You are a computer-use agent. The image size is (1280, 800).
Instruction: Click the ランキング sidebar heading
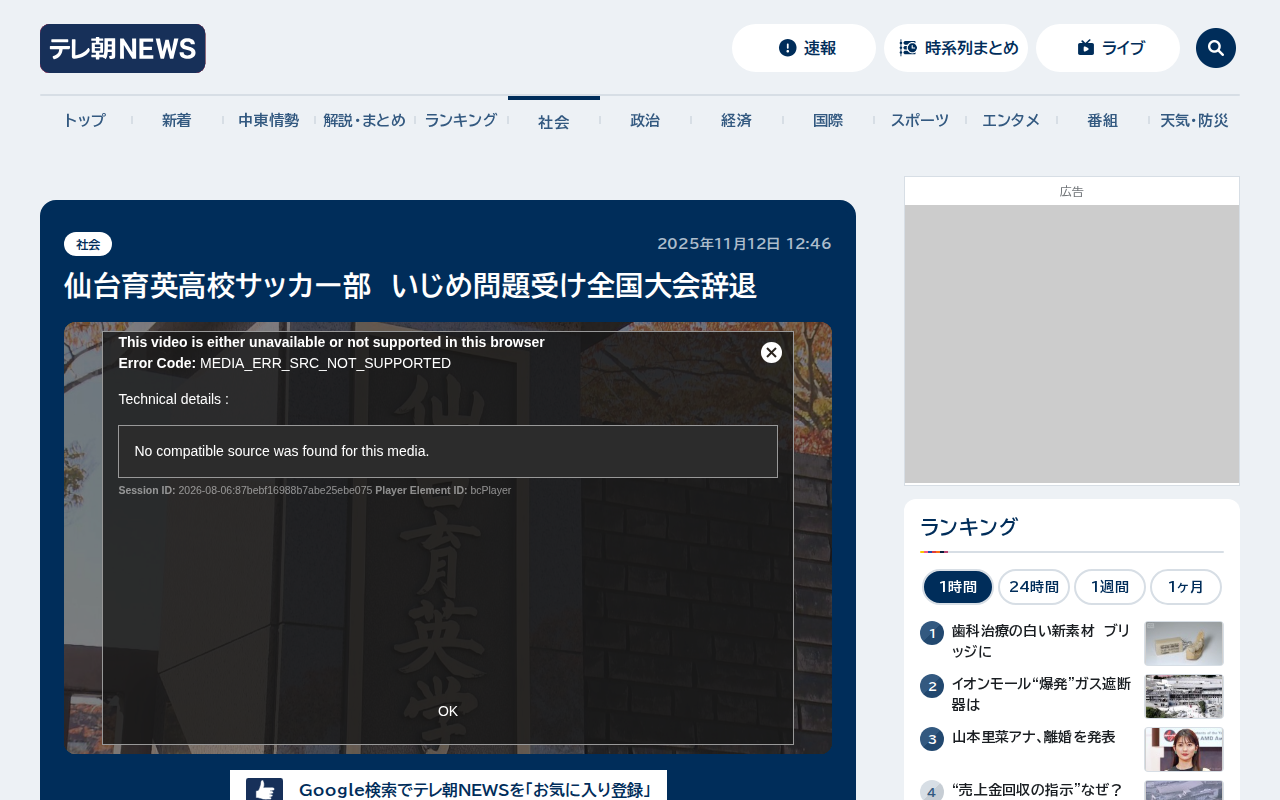969,527
